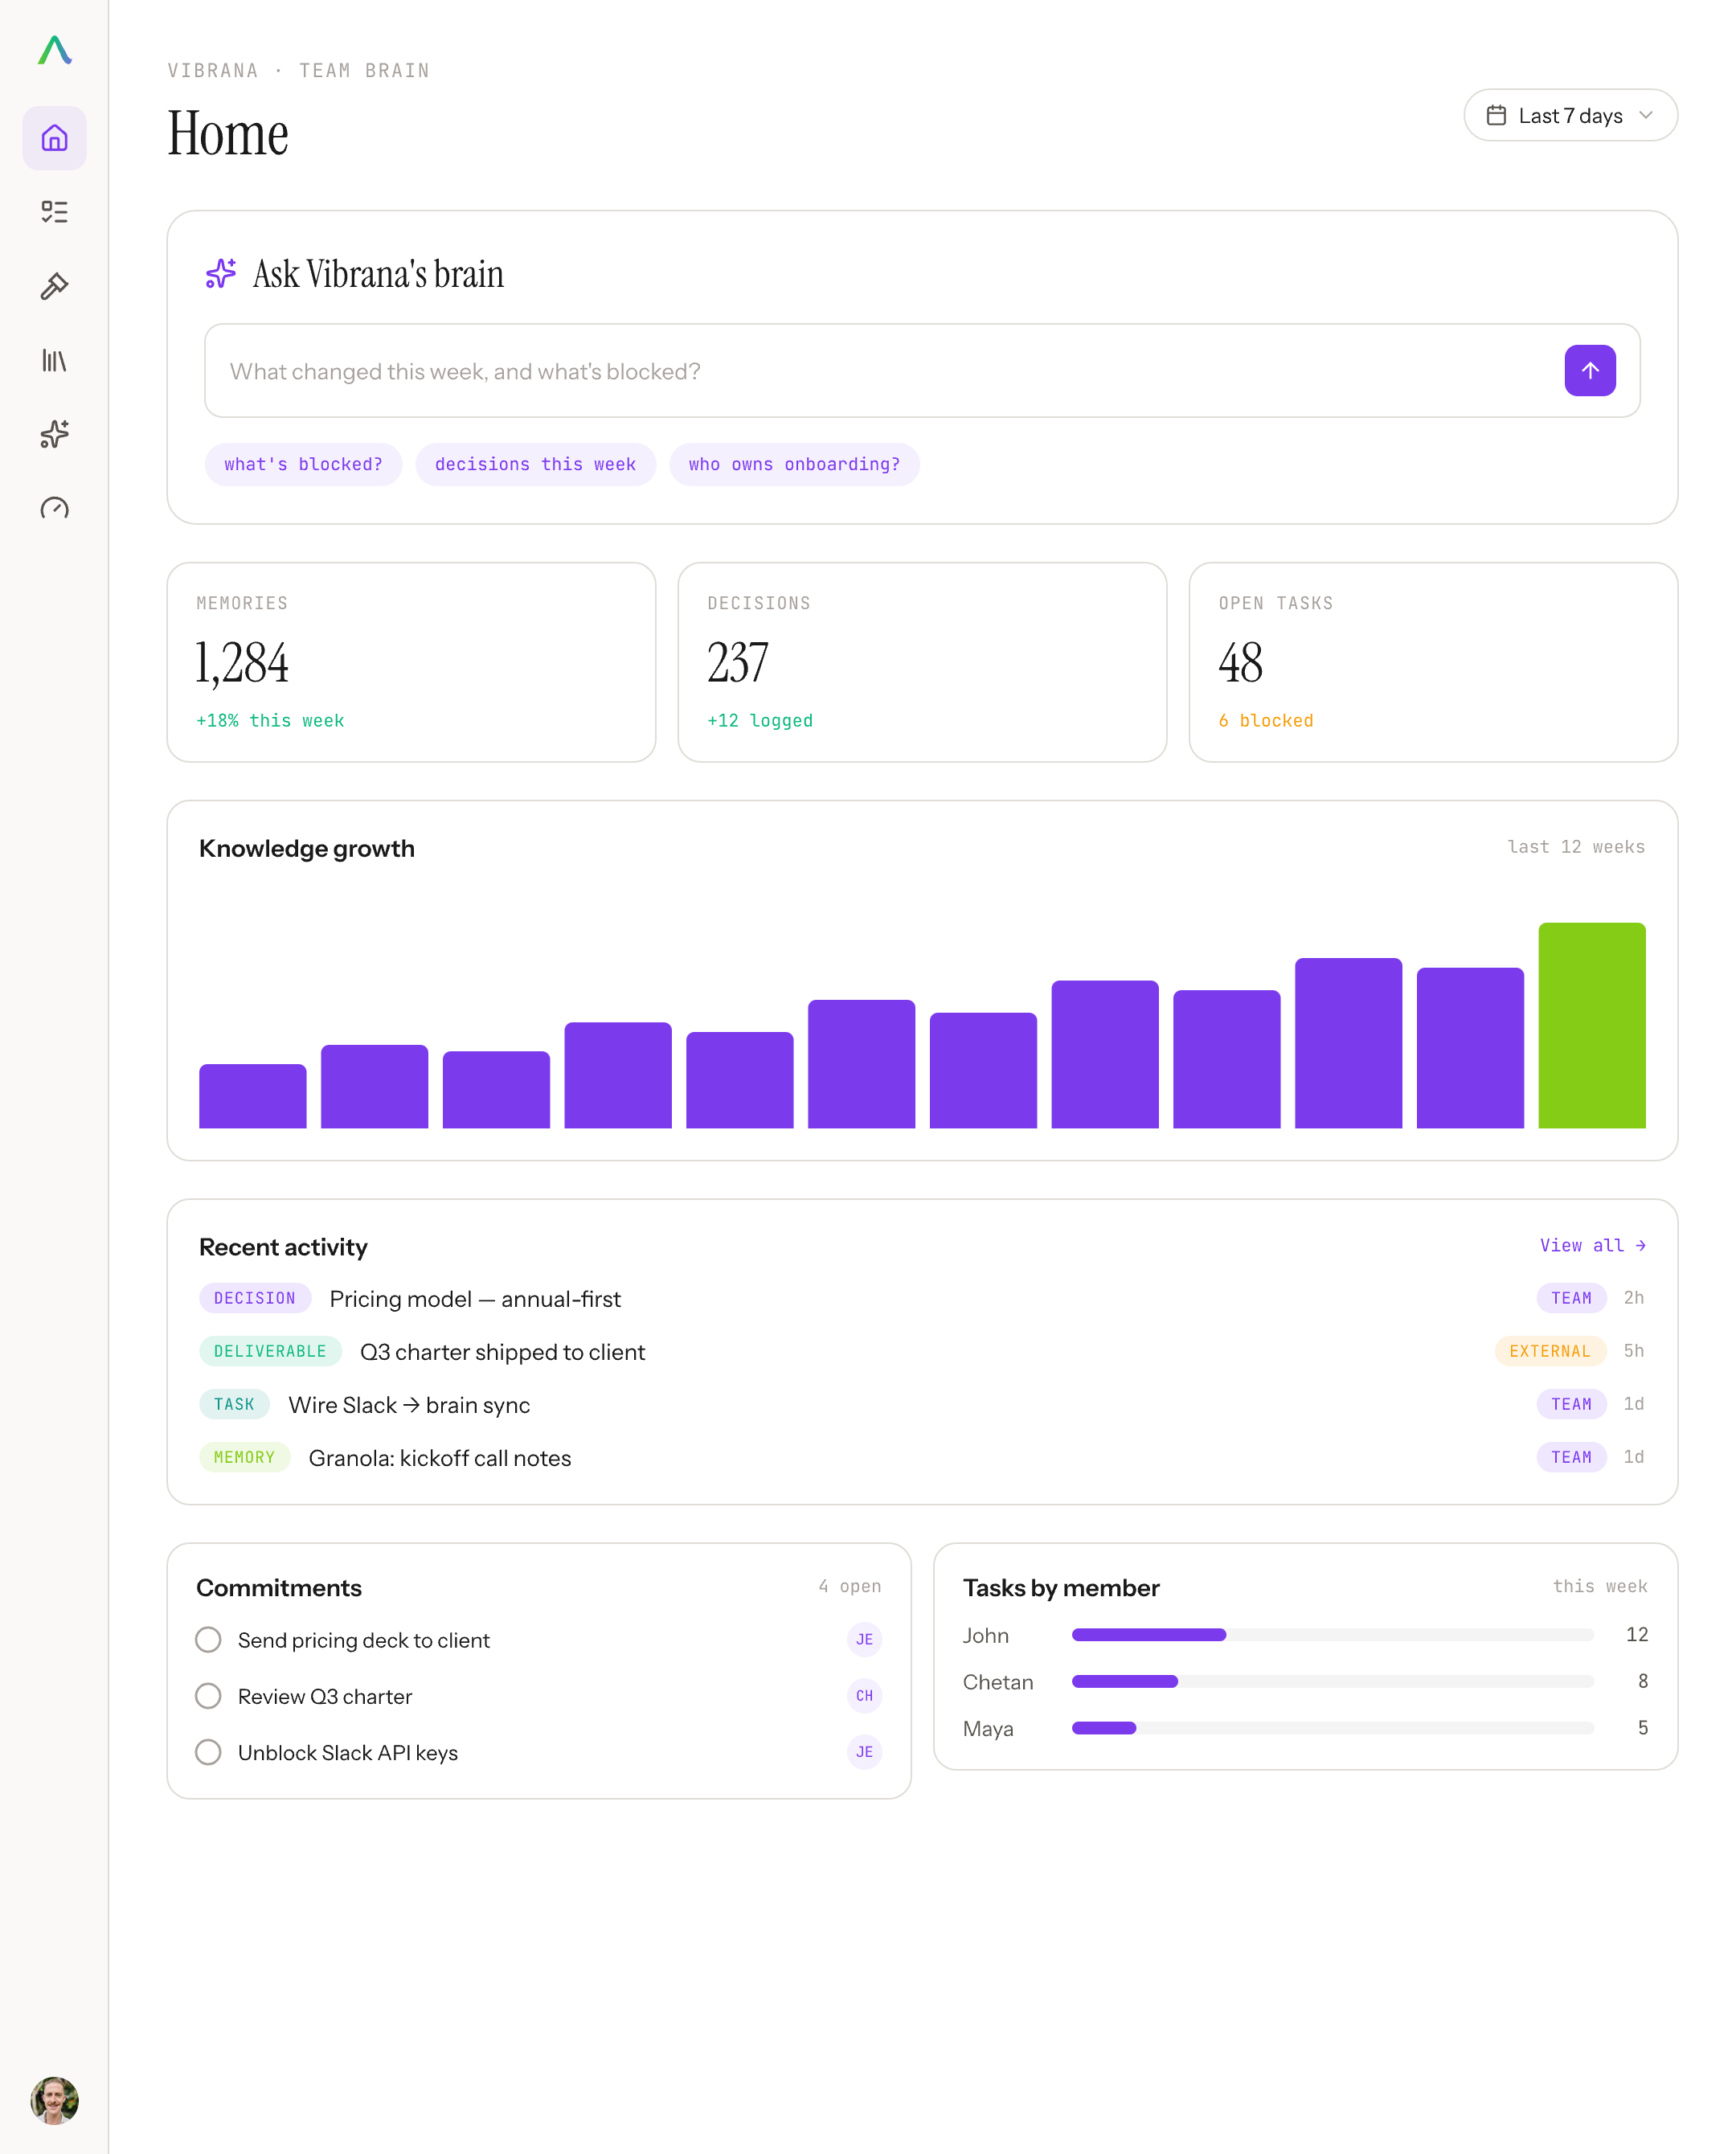Screen dimensions: 1736x2154
Task: Open the gauge dashboard sidebar icon
Action: 55,508
